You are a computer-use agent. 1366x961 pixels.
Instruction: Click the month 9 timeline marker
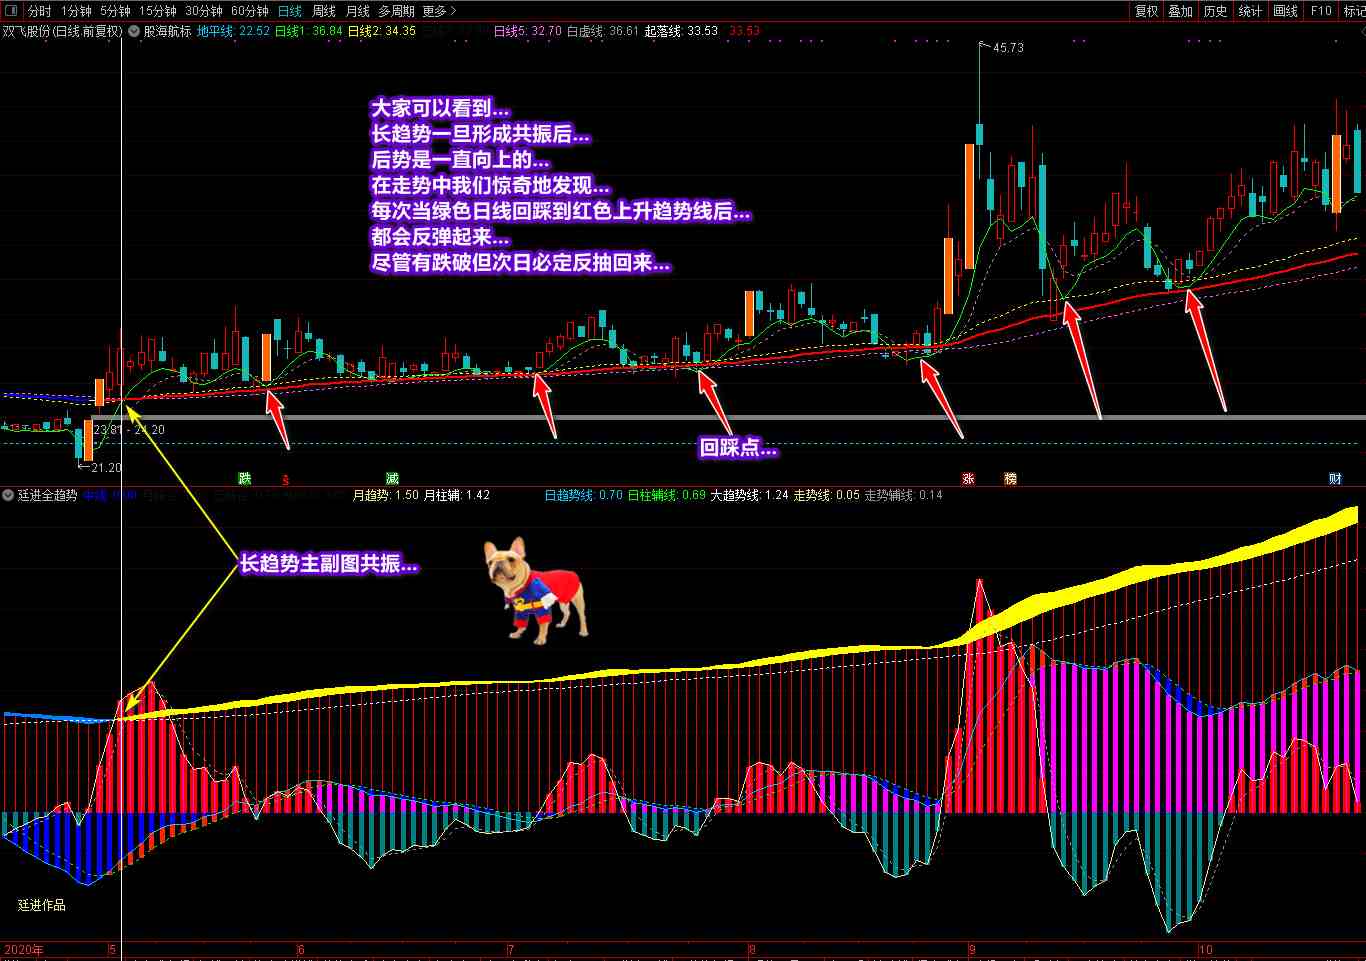pos(971,950)
